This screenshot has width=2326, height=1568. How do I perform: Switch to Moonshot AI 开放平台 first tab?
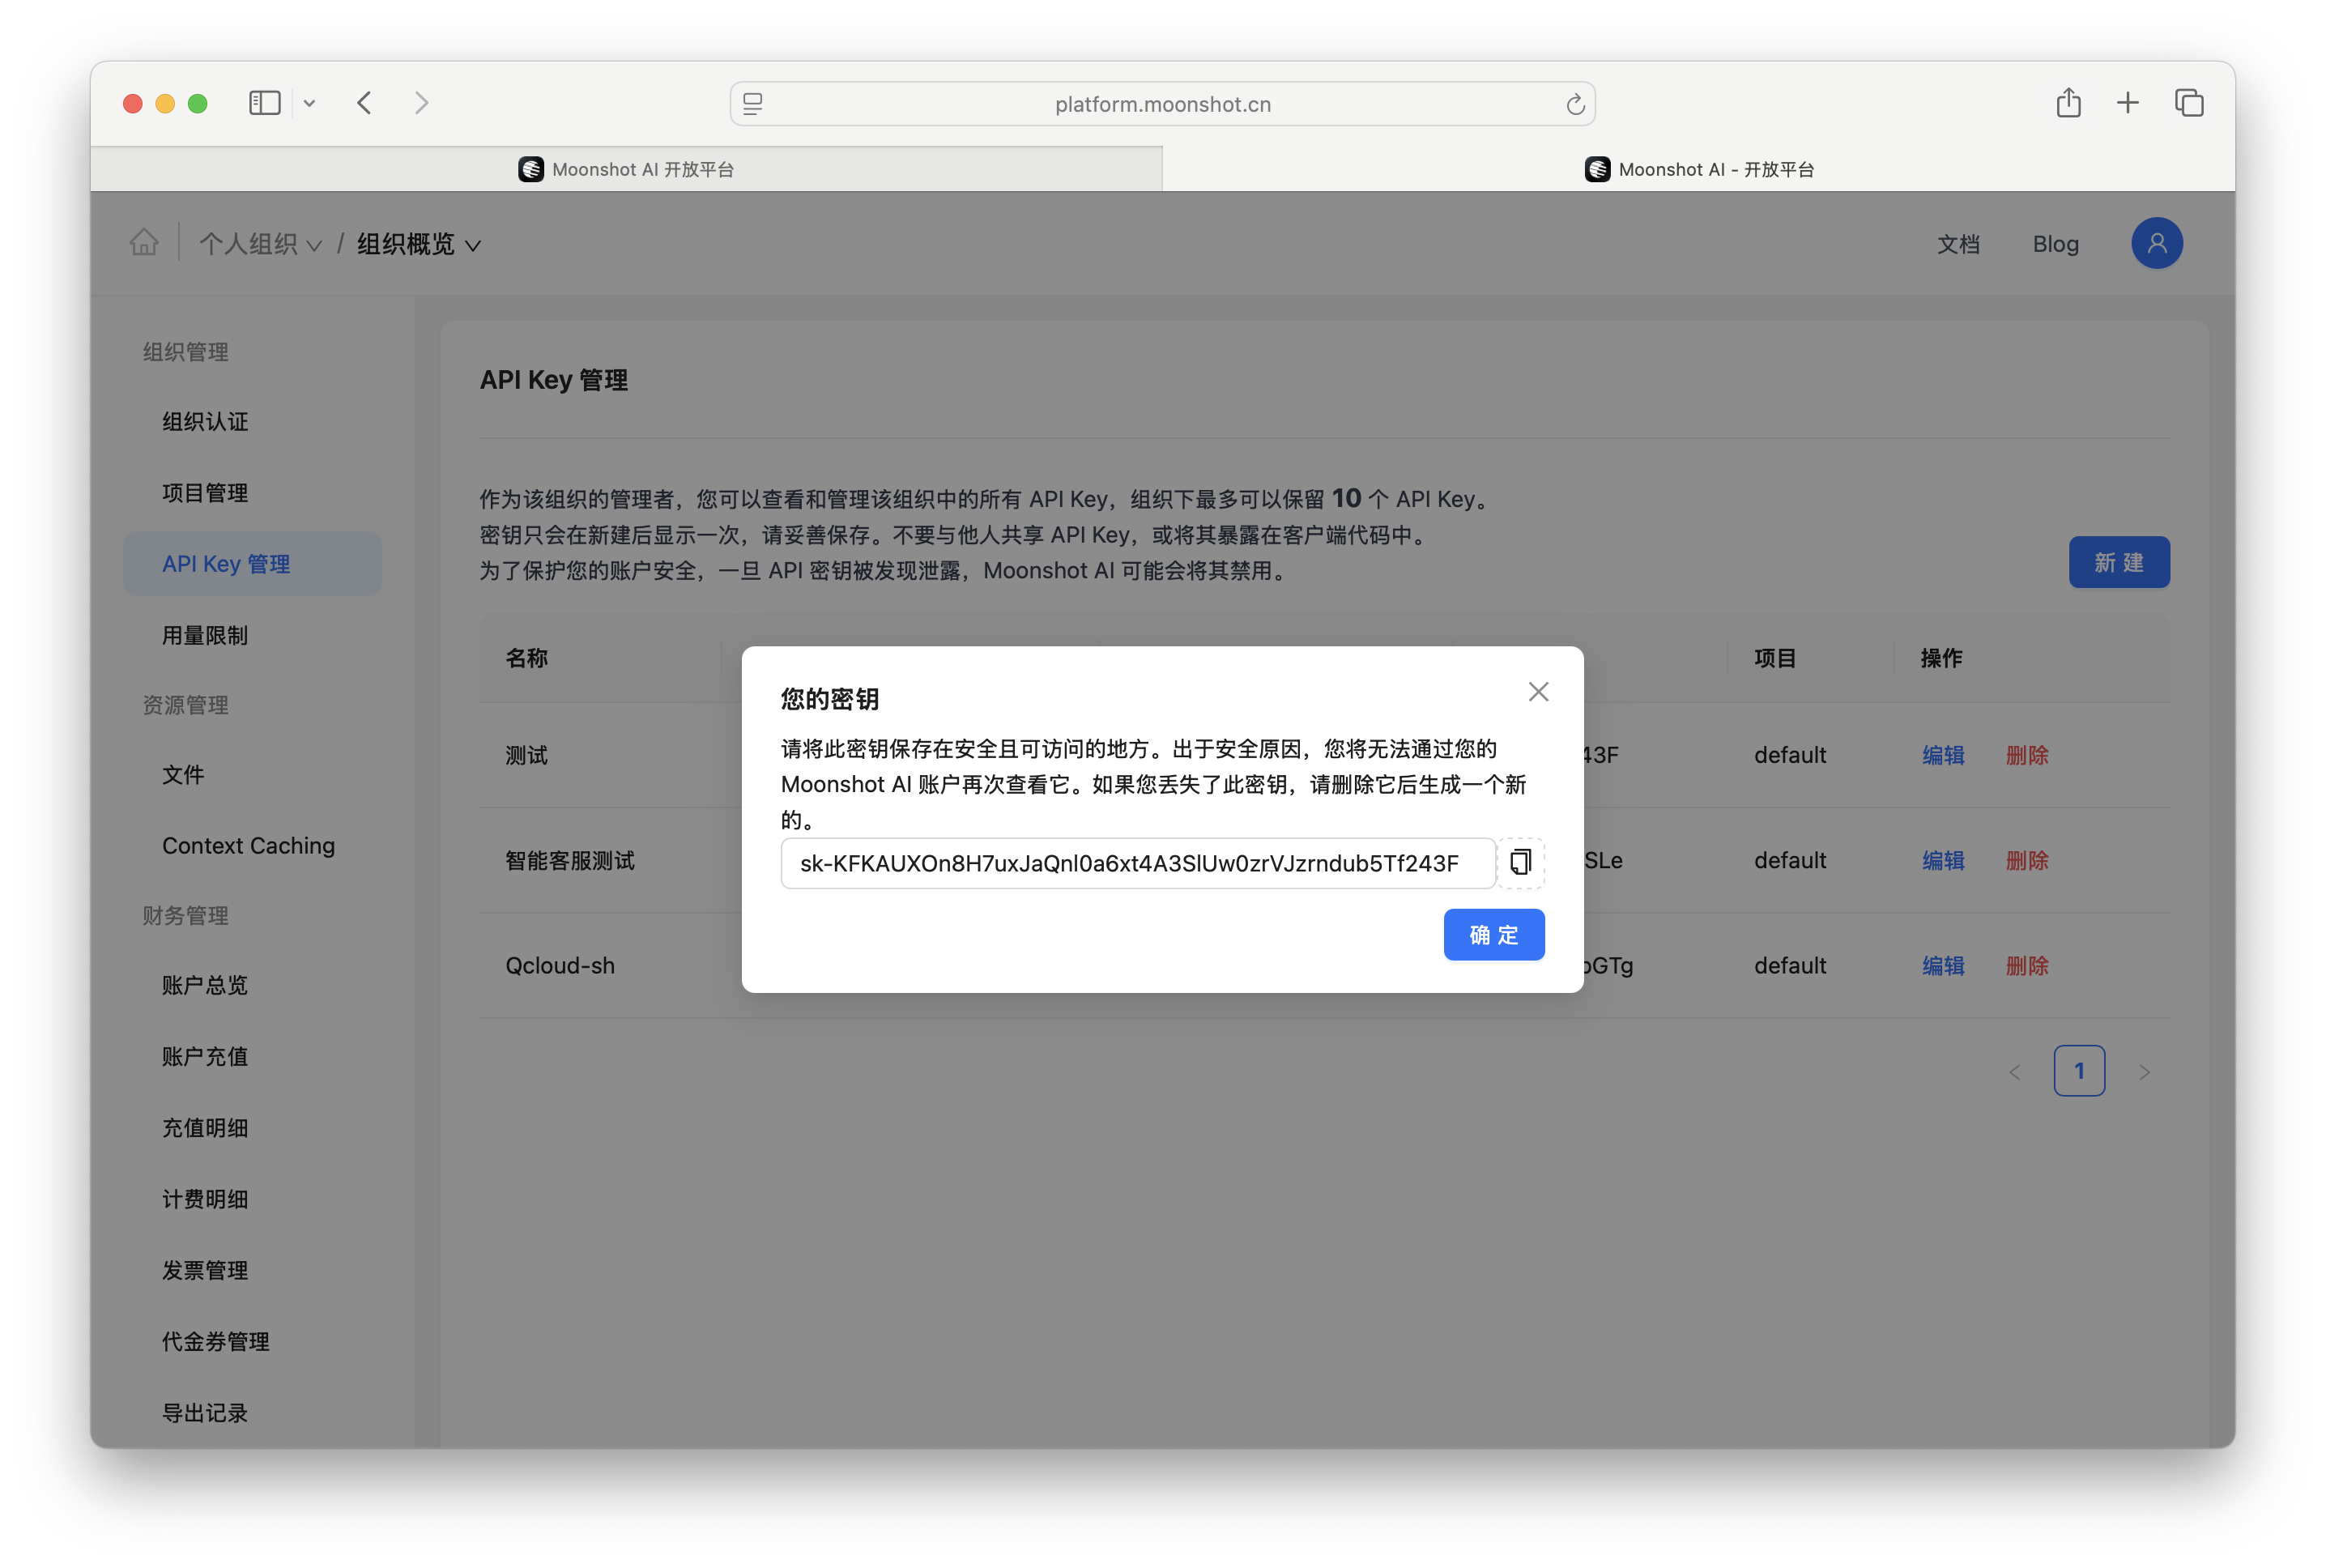(627, 169)
